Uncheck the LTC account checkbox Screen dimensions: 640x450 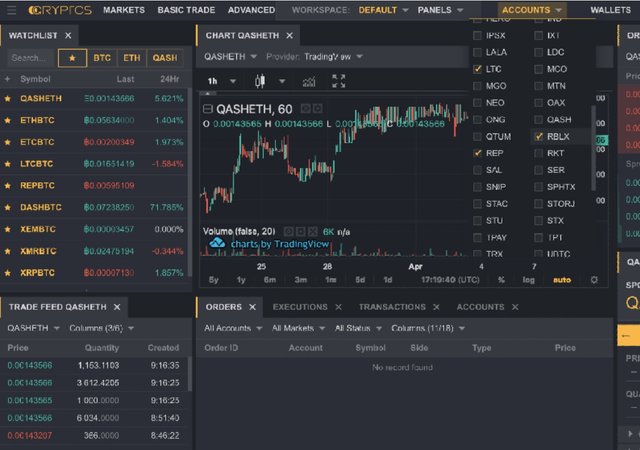(x=477, y=69)
